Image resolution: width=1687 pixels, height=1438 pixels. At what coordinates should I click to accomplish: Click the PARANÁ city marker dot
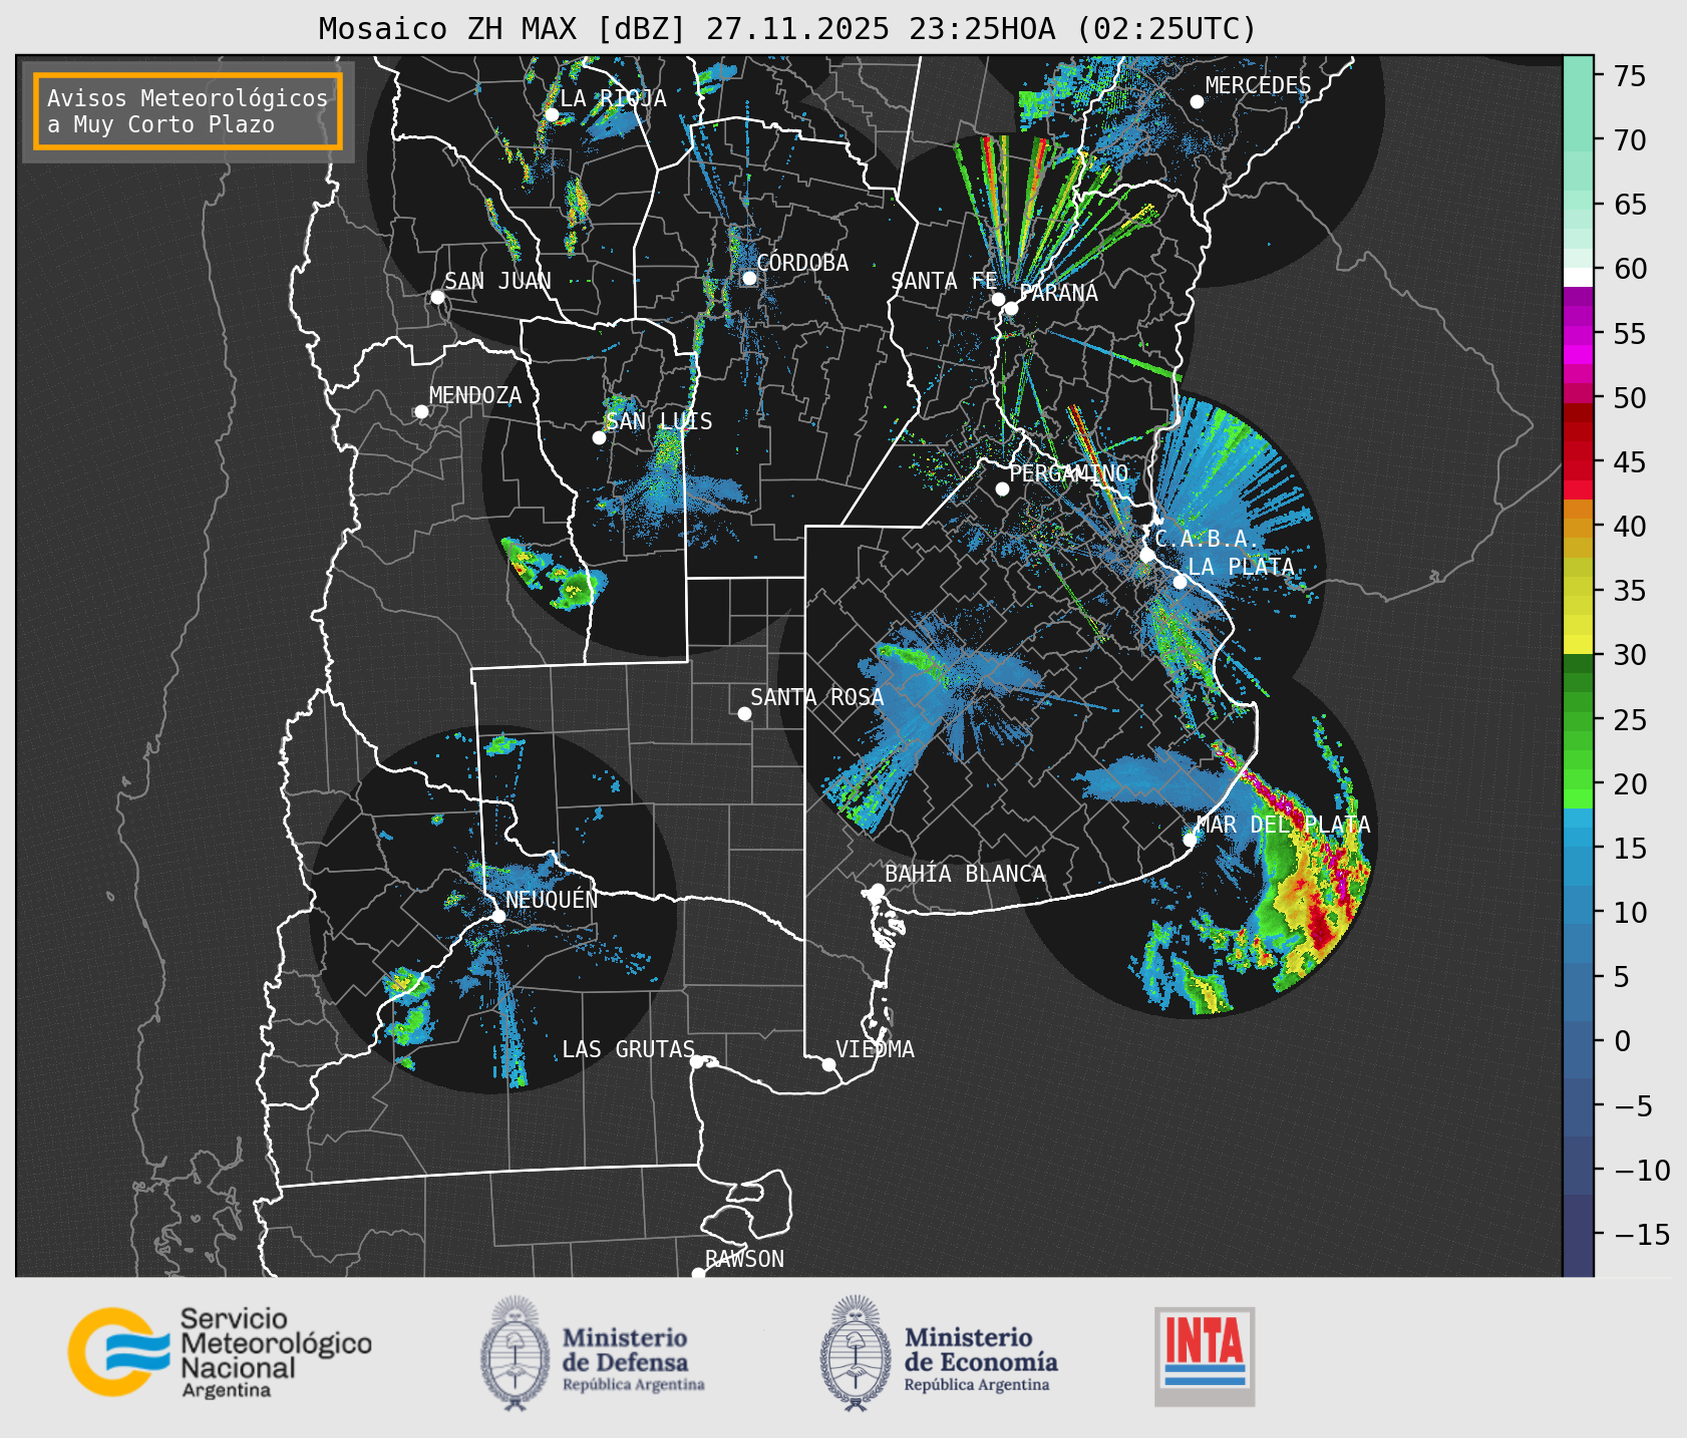point(1011,308)
